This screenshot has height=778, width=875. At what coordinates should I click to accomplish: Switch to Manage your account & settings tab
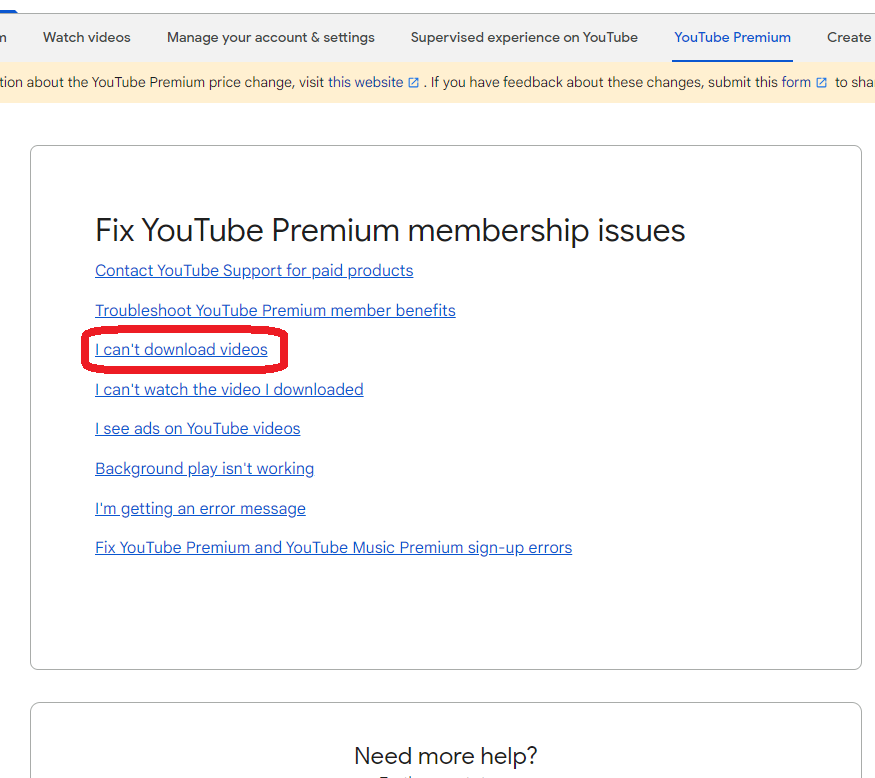(x=271, y=37)
